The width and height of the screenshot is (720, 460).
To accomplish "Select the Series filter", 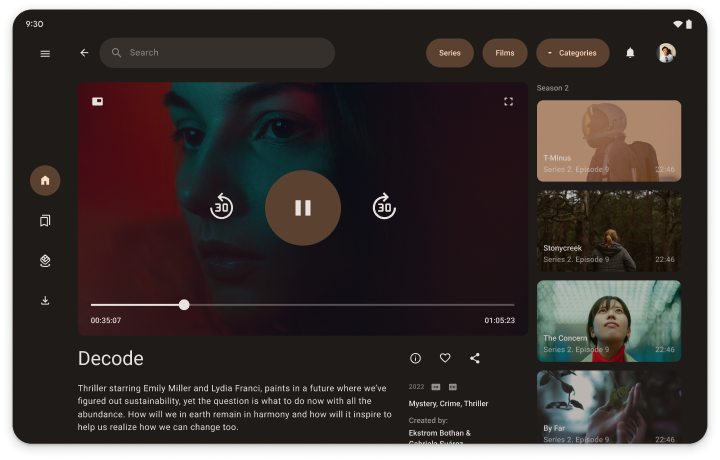I will click(450, 53).
